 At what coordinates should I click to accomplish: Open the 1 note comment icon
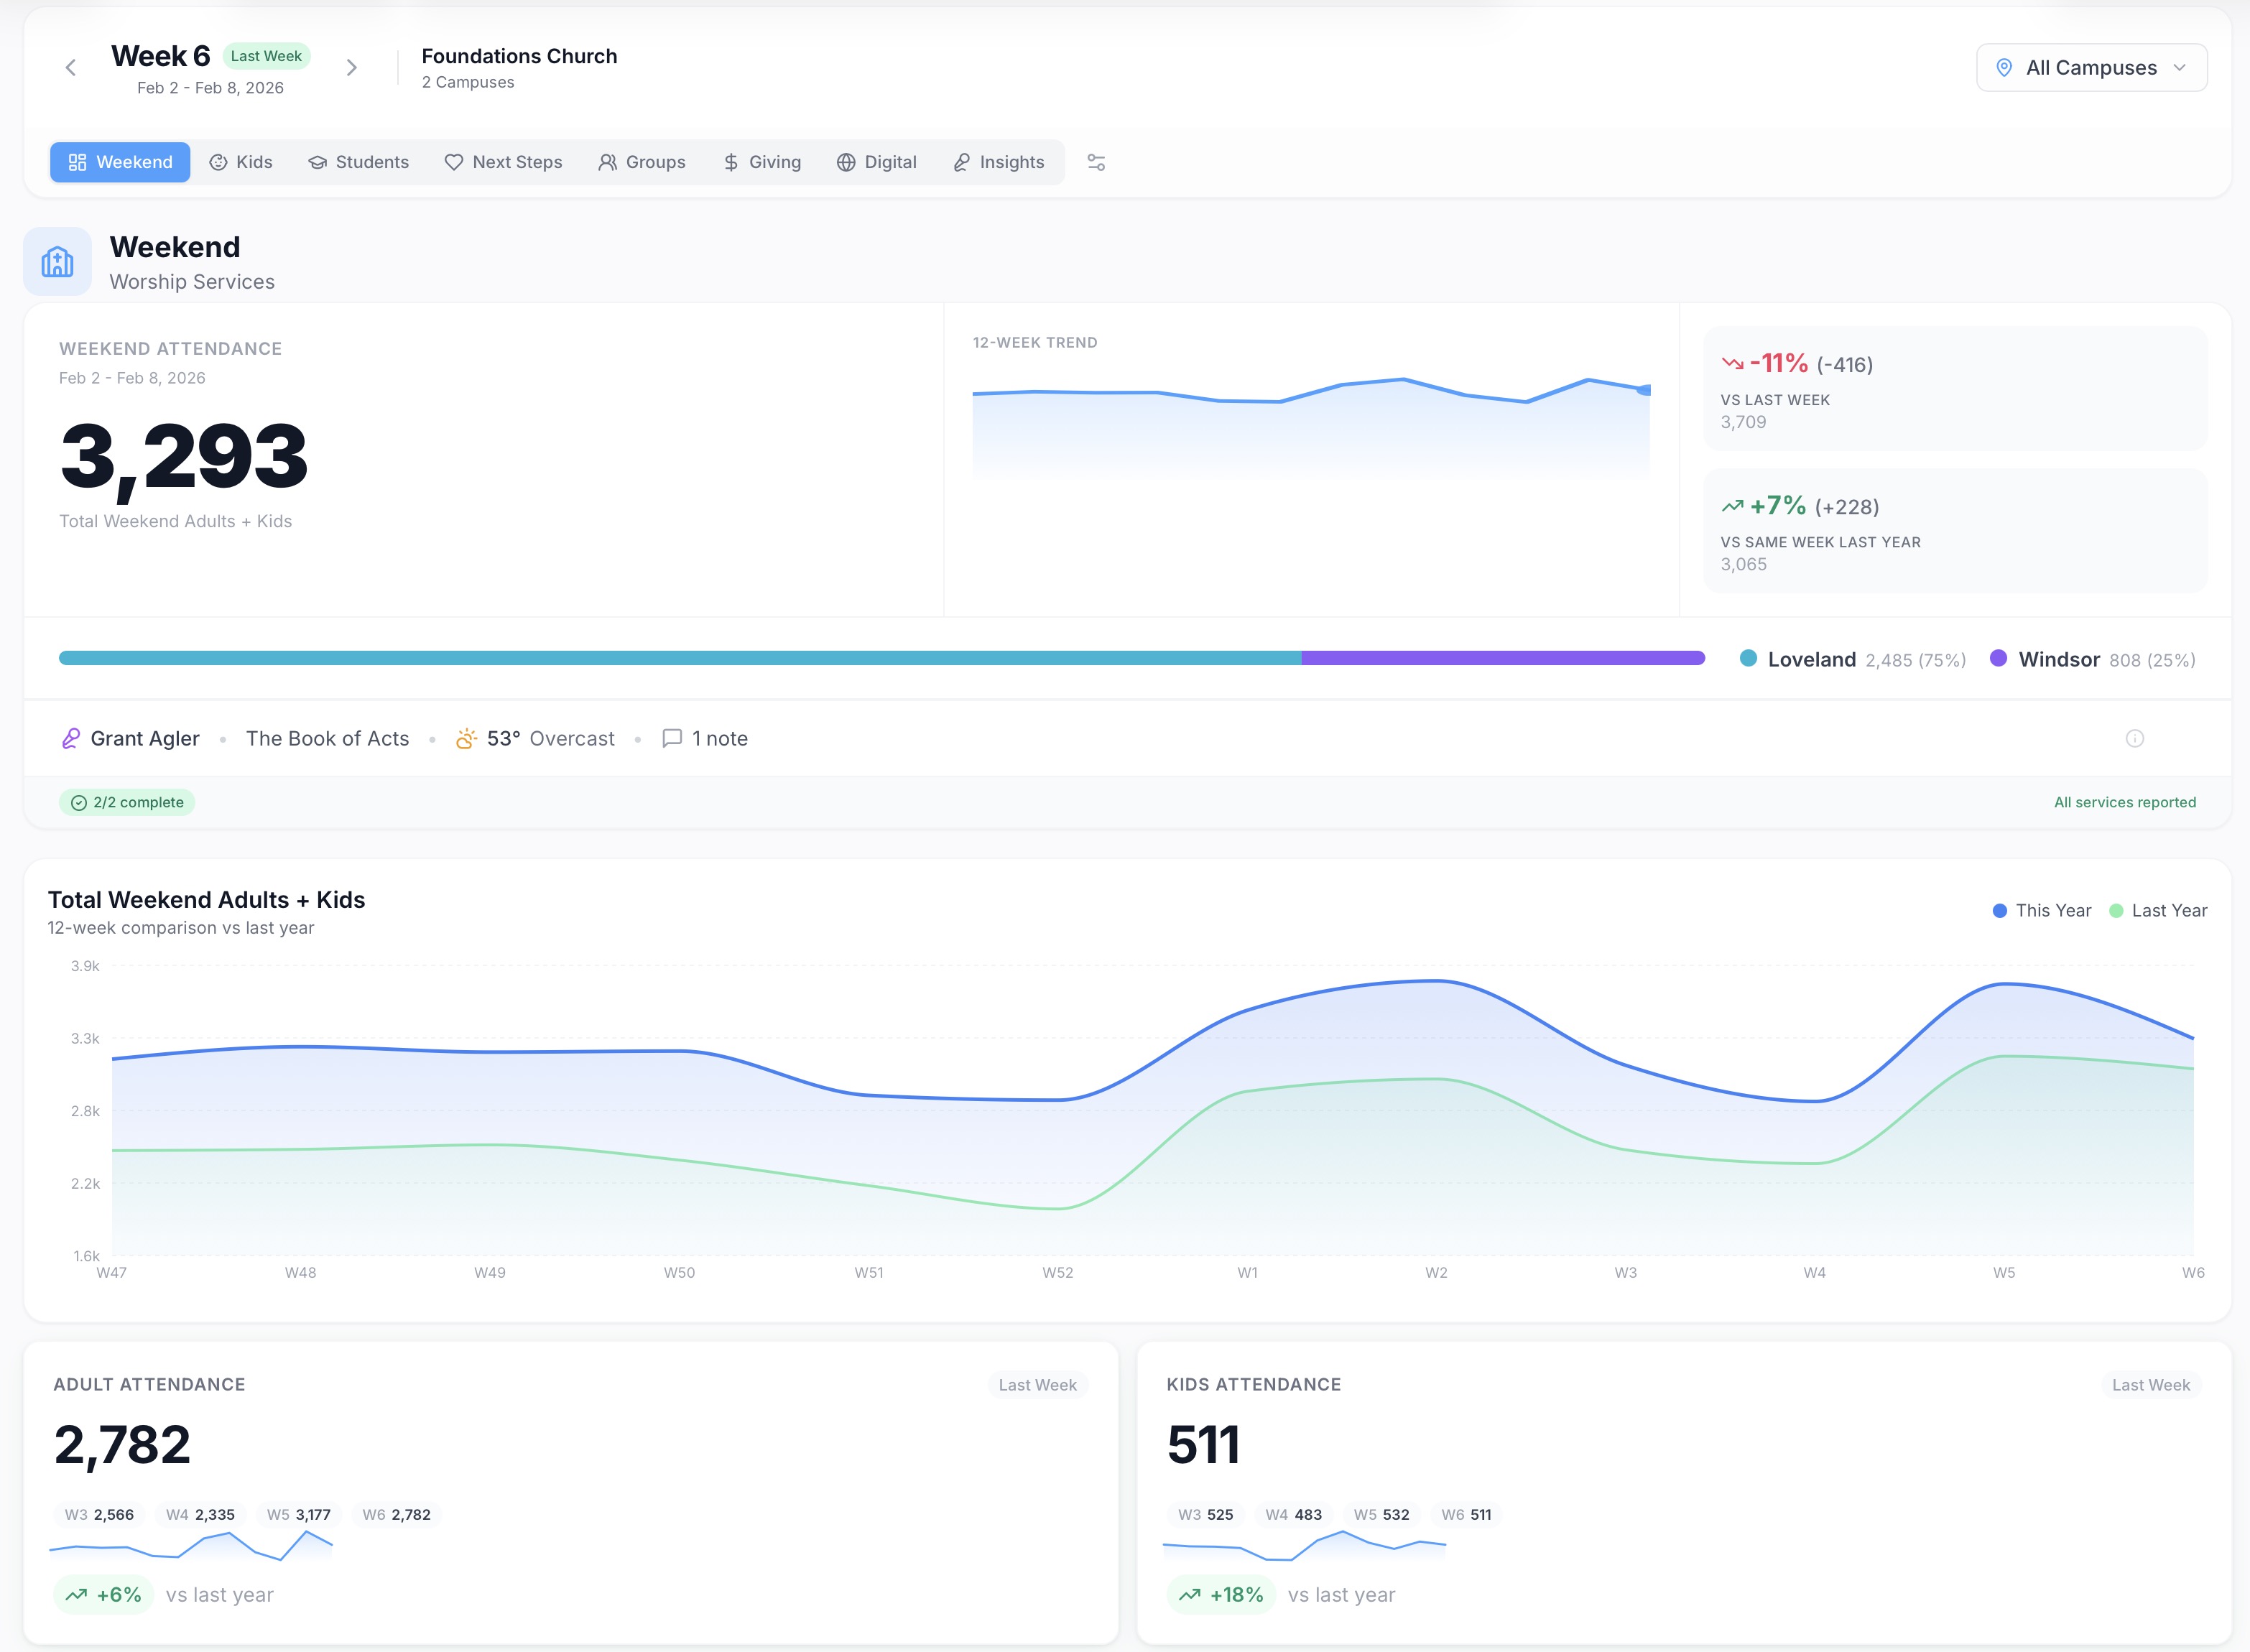pos(673,738)
